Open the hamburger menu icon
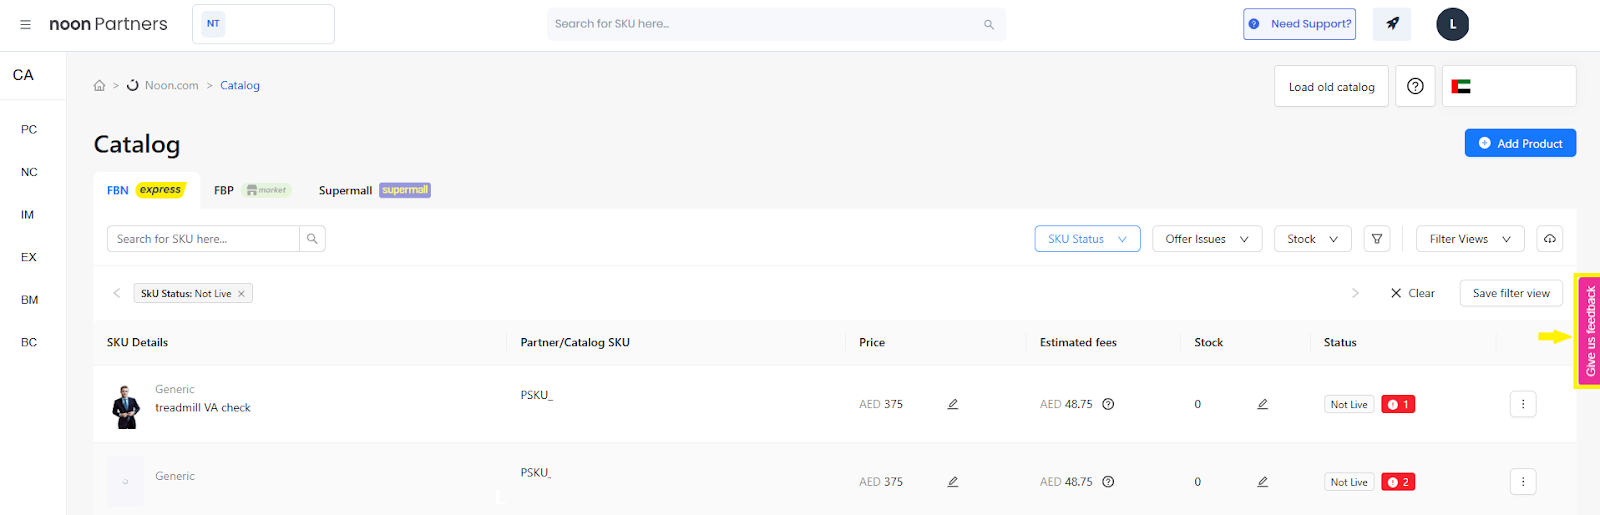Image resolution: width=1600 pixels, height=515 pixels. tap(25, 24)
